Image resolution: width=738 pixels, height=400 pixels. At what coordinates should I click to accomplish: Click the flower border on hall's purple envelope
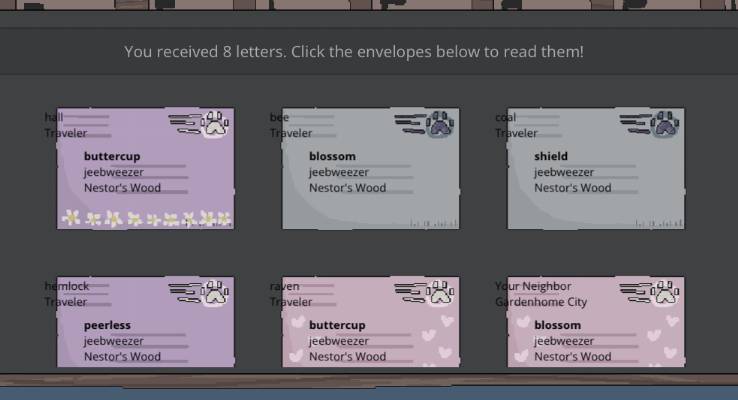[x=146, y=218]
